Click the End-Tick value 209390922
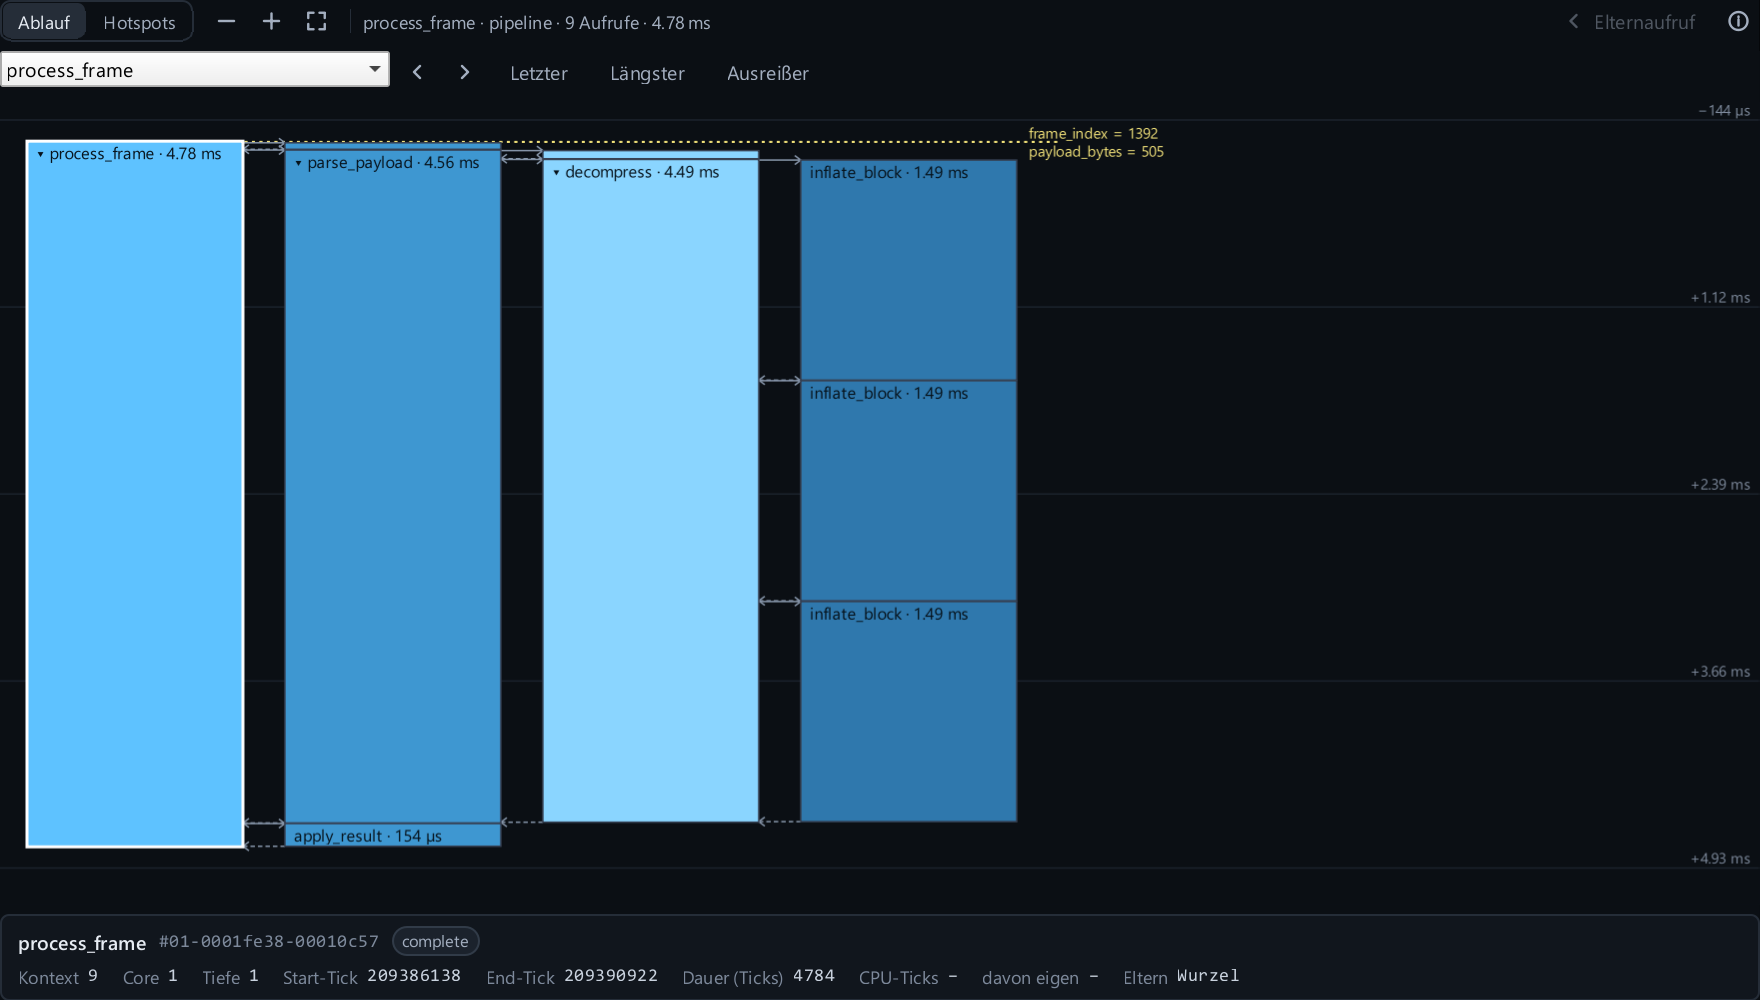 point(611,975)
